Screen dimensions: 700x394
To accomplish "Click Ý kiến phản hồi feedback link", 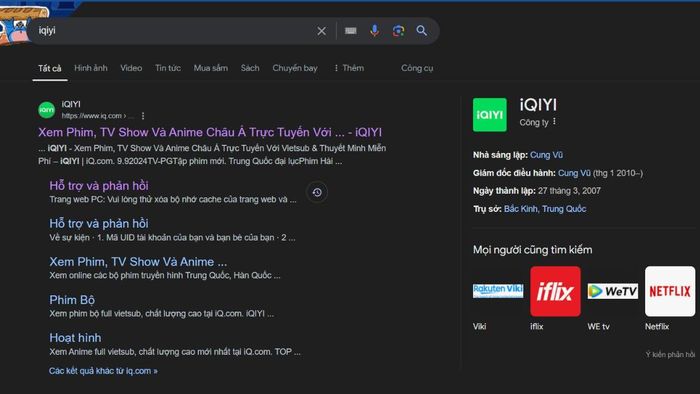I will (670, 355).
